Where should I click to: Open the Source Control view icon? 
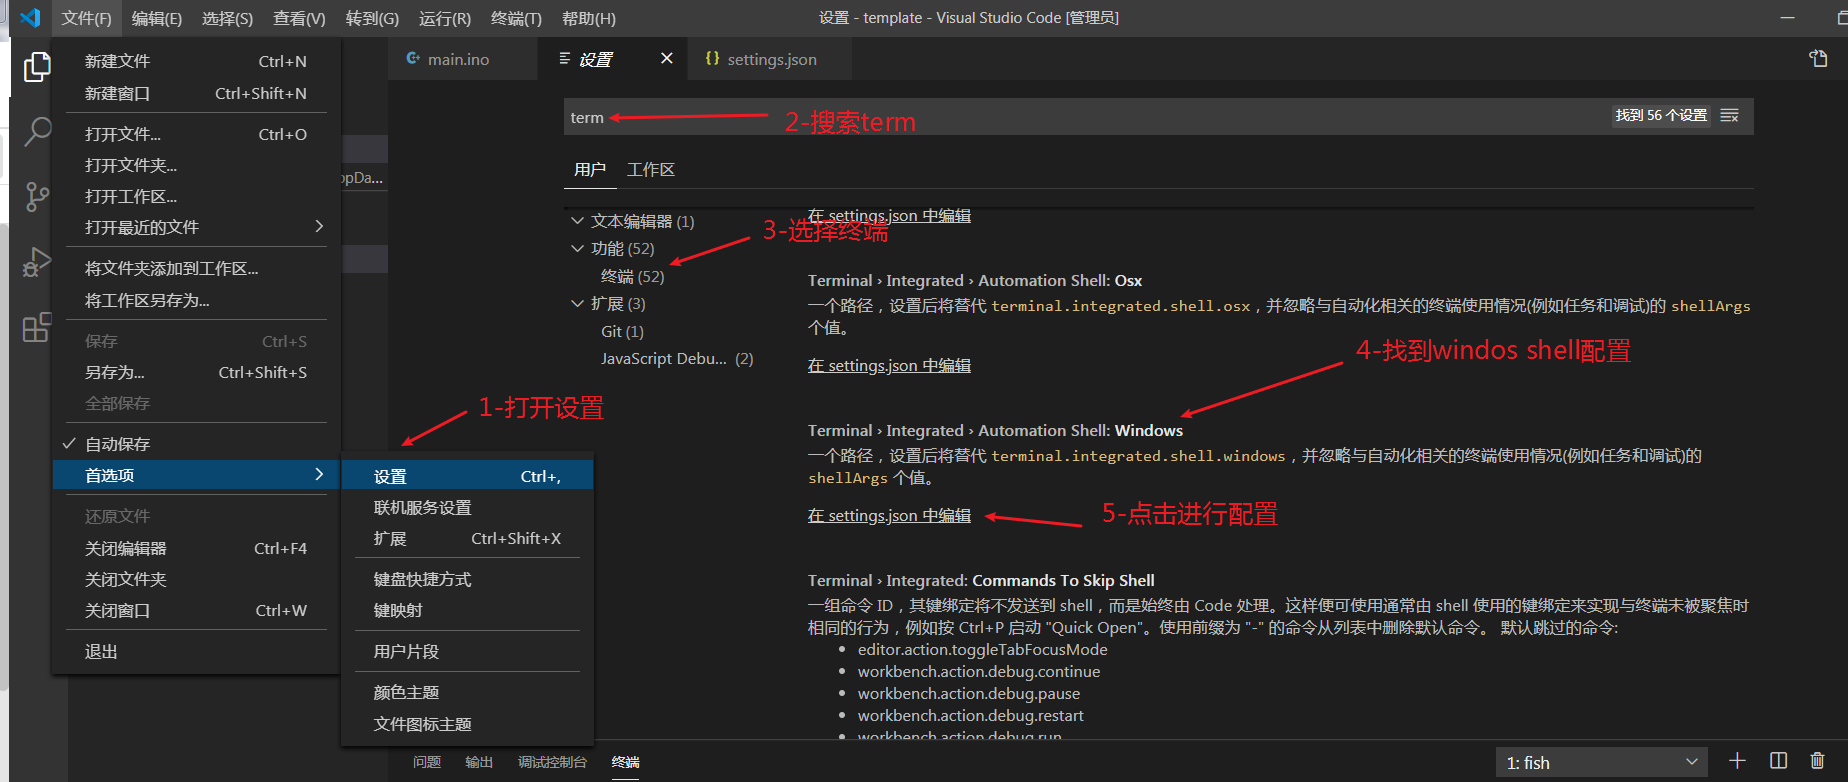pos(37,197)
